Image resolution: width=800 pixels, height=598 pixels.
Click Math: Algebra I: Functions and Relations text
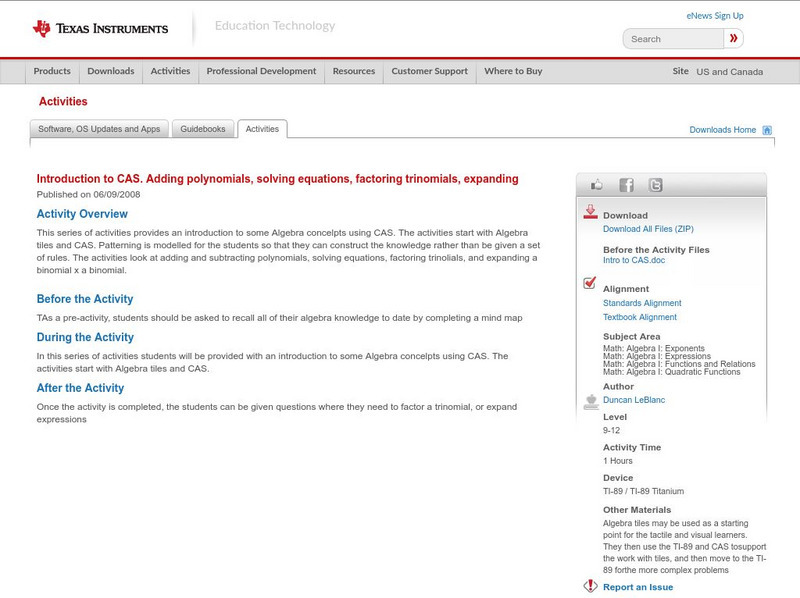679,364
